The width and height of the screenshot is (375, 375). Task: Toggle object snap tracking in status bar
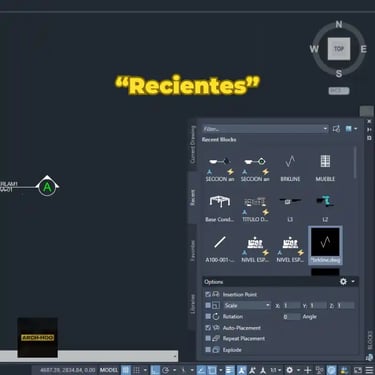(201, 370)
